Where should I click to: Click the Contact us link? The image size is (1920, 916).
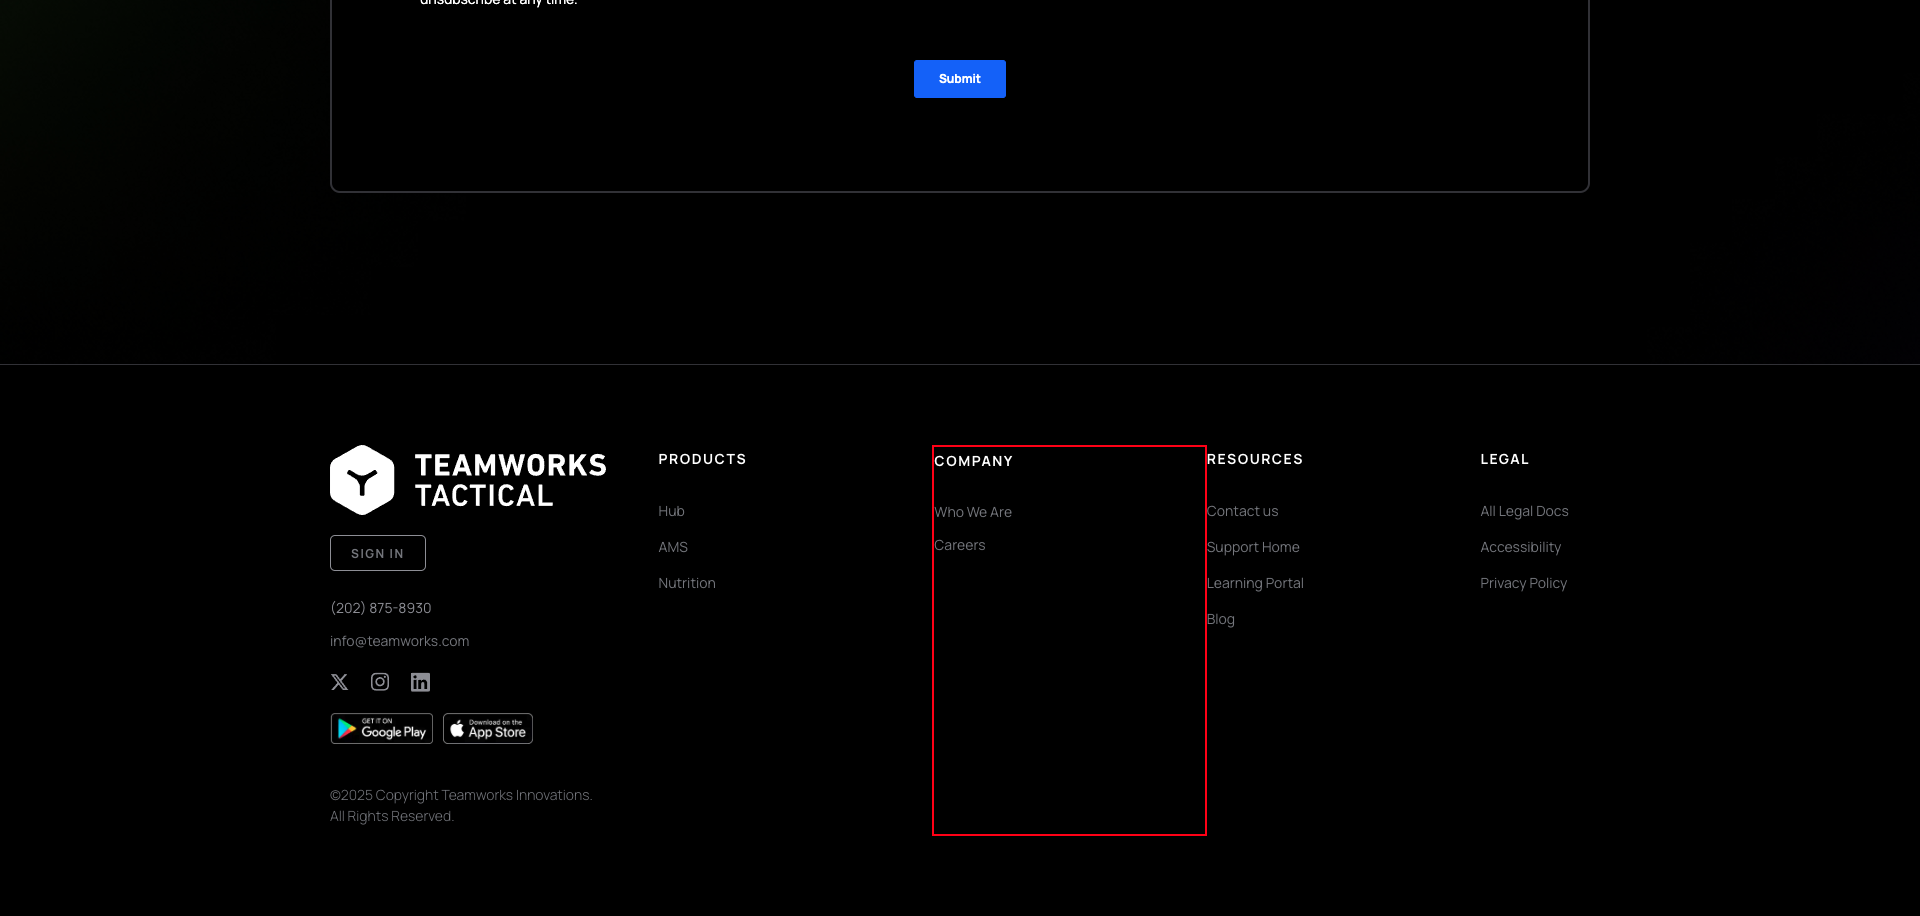[1242, 511]
